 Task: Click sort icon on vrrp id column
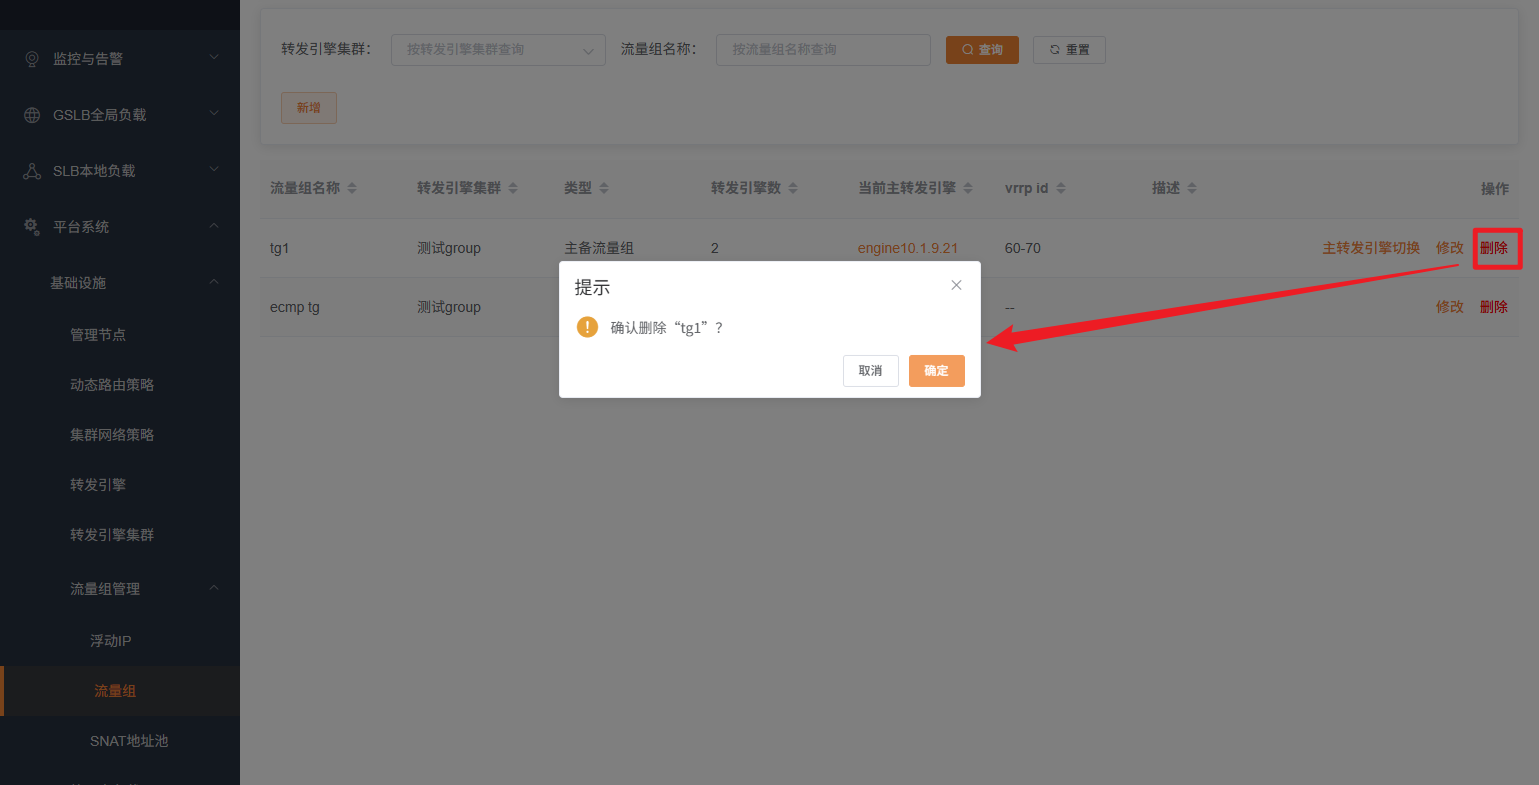click(x=1061, y=188)
